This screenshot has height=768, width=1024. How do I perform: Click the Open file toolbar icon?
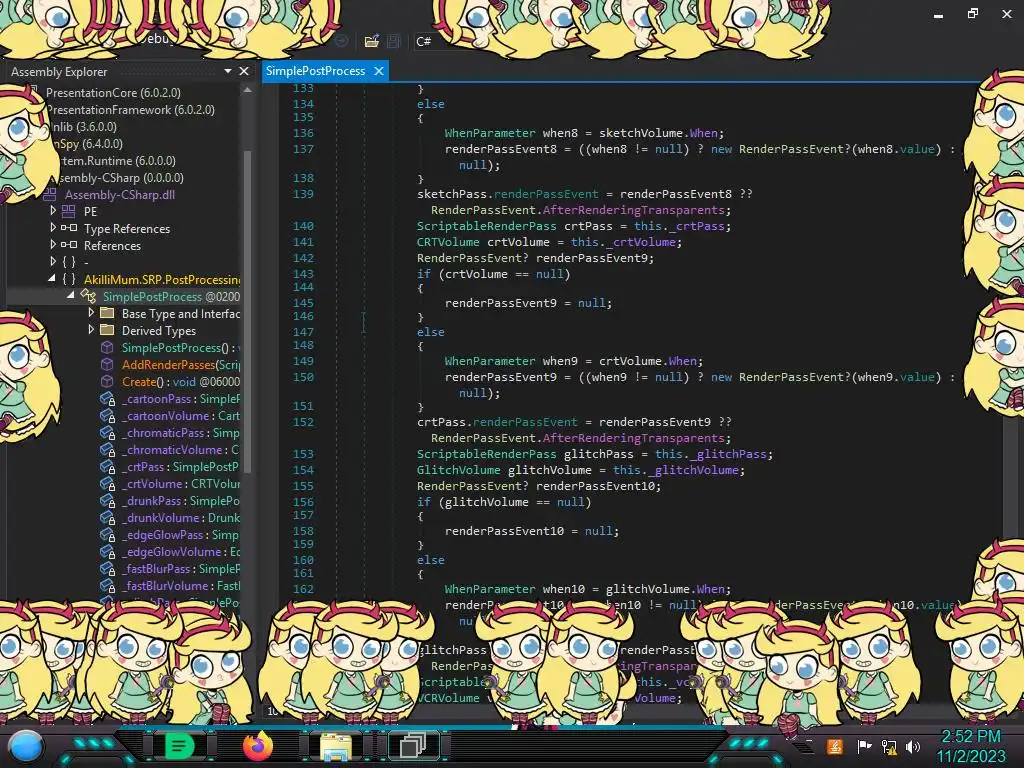[x=372, y=41]
